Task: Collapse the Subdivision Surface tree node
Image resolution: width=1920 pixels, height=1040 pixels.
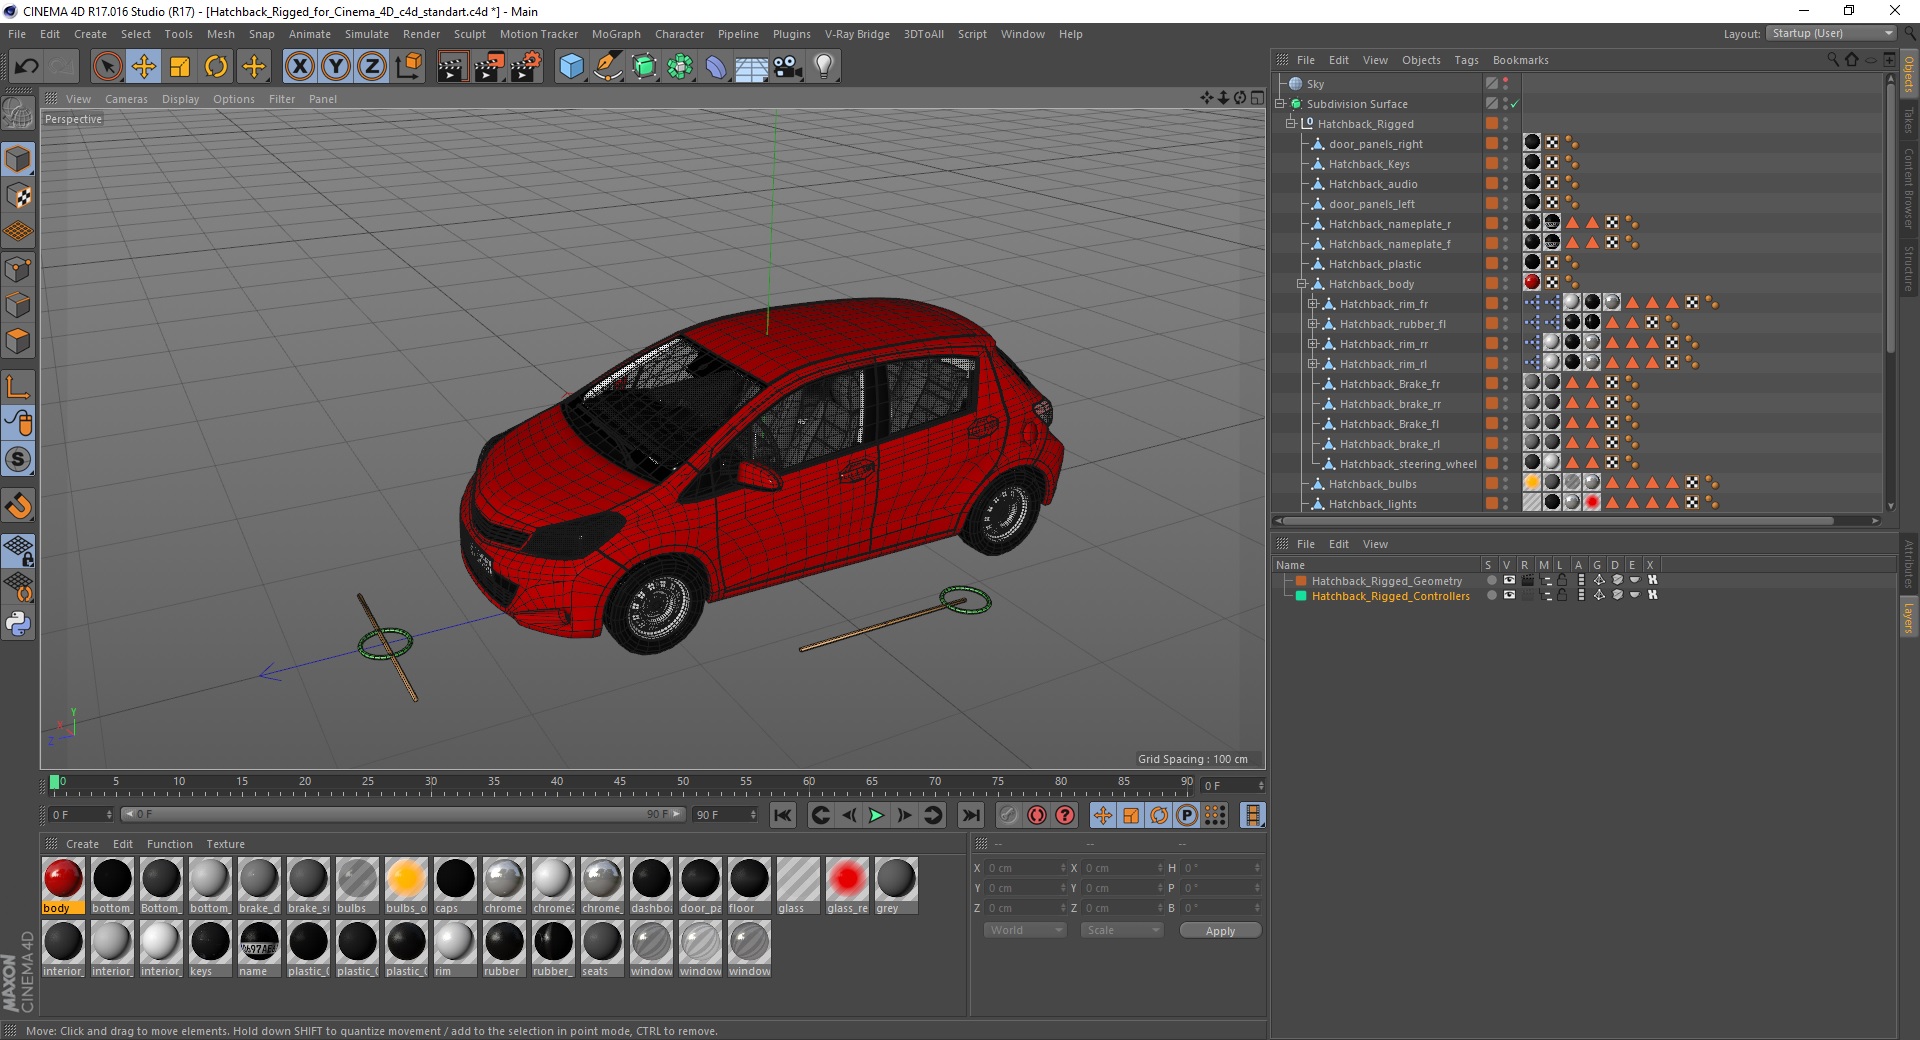Action: [x=1280, y=104]
